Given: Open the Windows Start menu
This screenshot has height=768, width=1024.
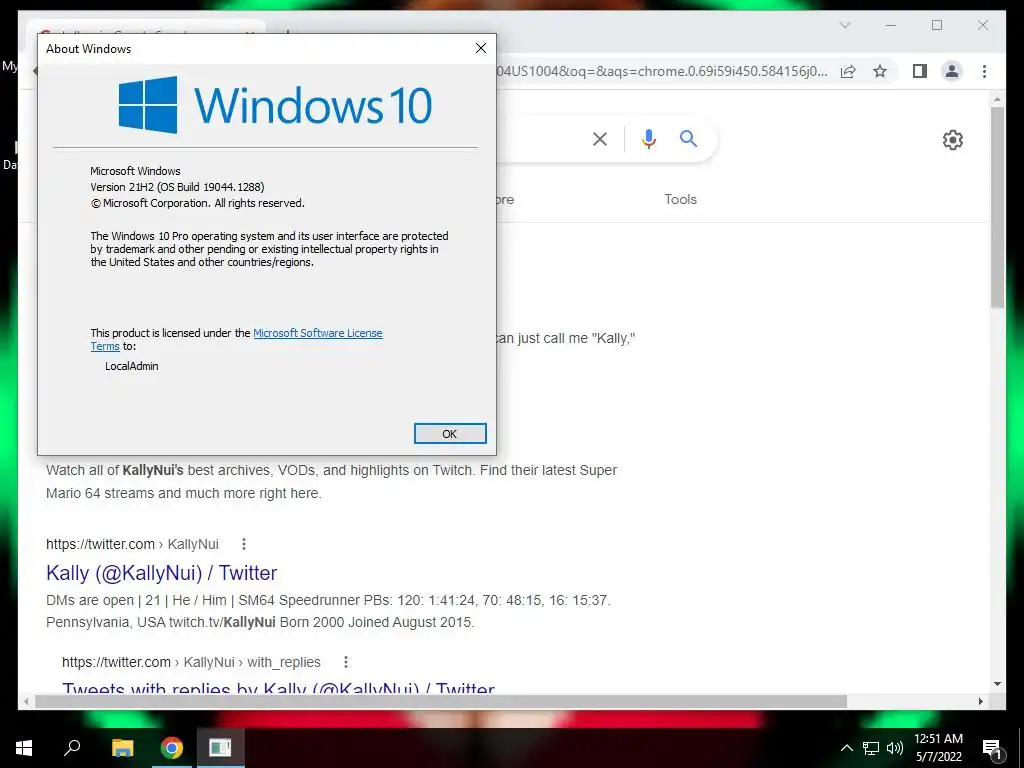Looking at the screenshot, I should tap(24, 748).
